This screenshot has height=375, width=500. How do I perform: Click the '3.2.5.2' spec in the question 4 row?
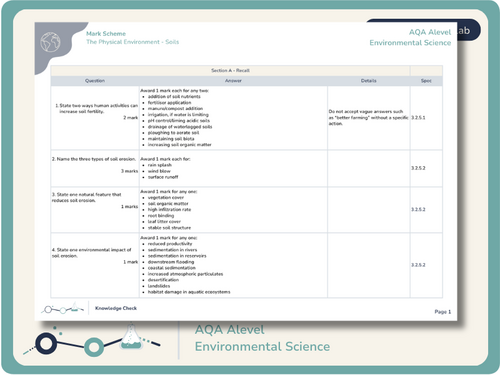[418, 265]
